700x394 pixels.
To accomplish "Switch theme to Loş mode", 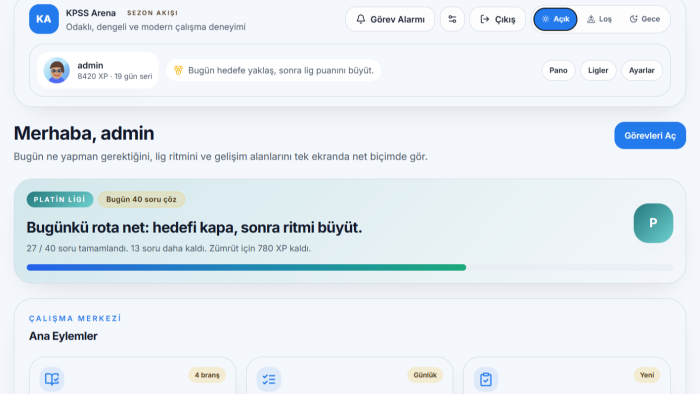I will (599, 19).
